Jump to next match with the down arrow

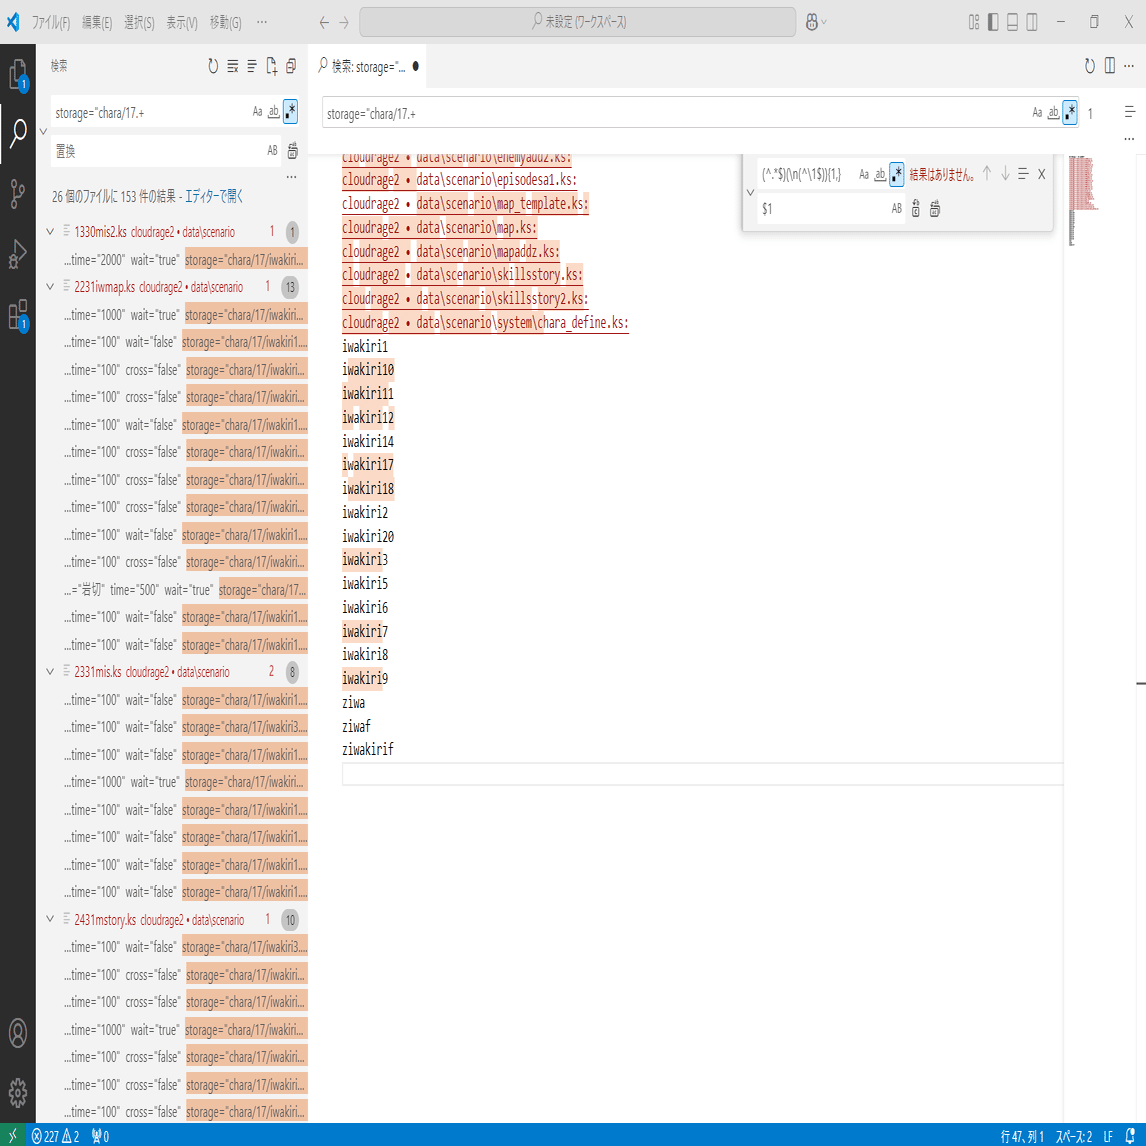point(1004,173)
